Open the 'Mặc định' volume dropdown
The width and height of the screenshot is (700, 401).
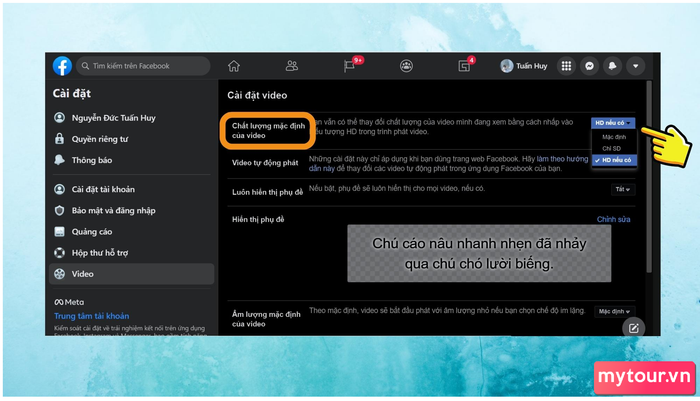615,312
